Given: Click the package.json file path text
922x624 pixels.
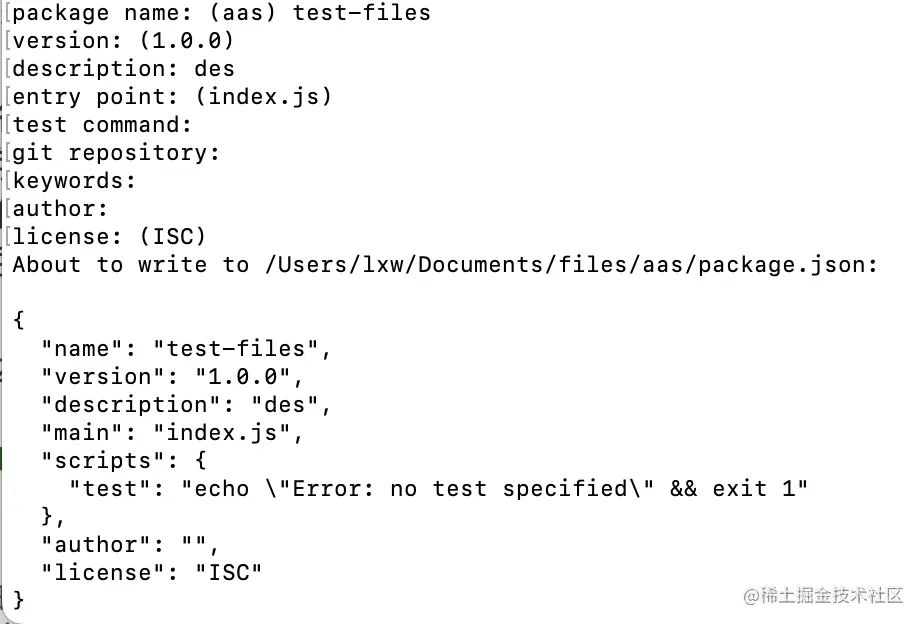Looking at the screenshot, I should (x=570, y=265).
